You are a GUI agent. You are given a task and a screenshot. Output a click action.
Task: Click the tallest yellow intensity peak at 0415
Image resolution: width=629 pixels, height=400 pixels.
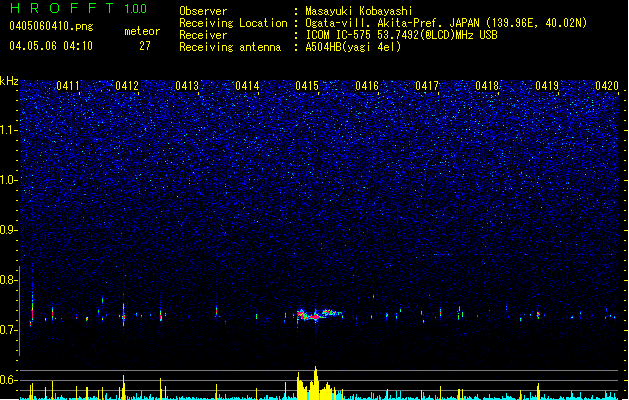[x=316, y=382]
